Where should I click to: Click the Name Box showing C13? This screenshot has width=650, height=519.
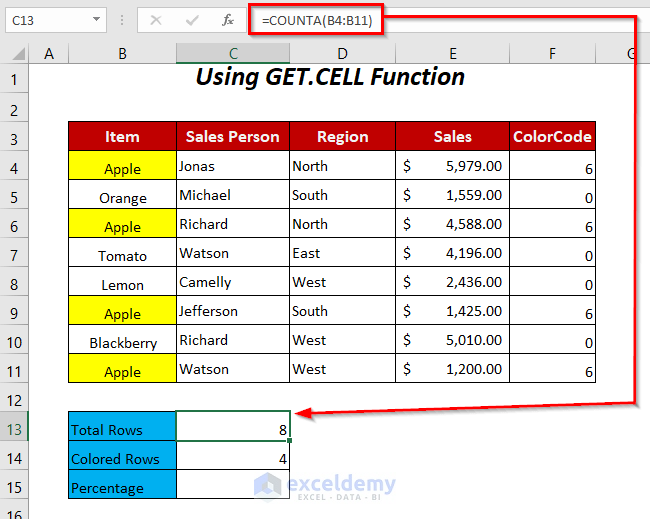(56, 20)
